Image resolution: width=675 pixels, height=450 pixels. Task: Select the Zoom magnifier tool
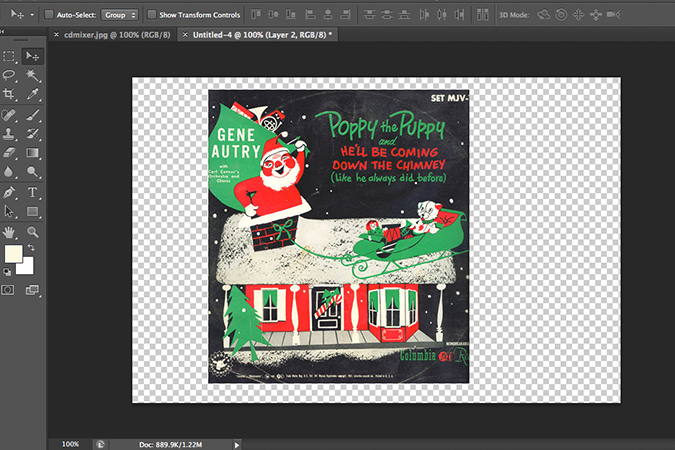33,232
